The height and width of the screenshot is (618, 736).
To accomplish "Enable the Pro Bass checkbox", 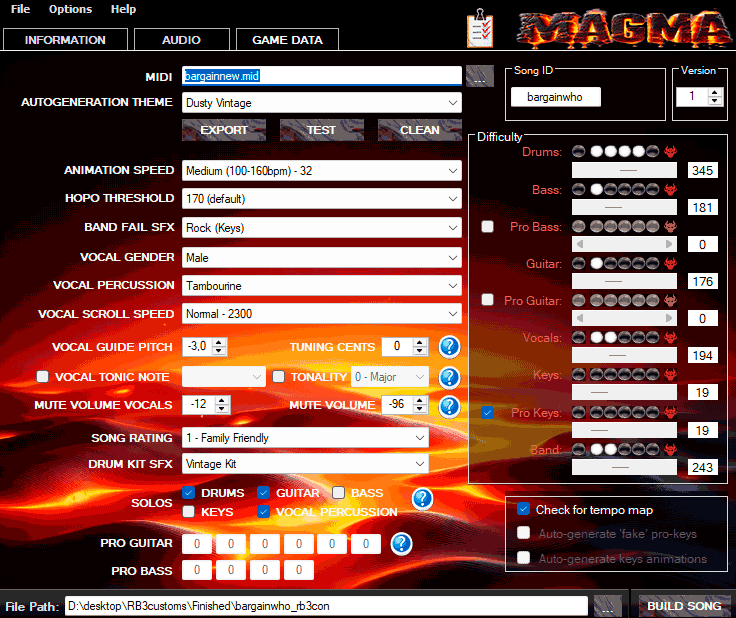I will point(488,227).
